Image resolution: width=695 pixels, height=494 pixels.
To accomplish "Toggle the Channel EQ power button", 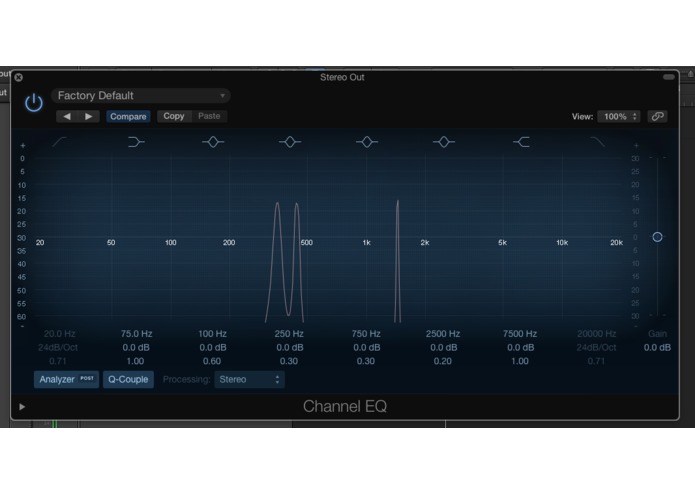I will click(34, 103).
